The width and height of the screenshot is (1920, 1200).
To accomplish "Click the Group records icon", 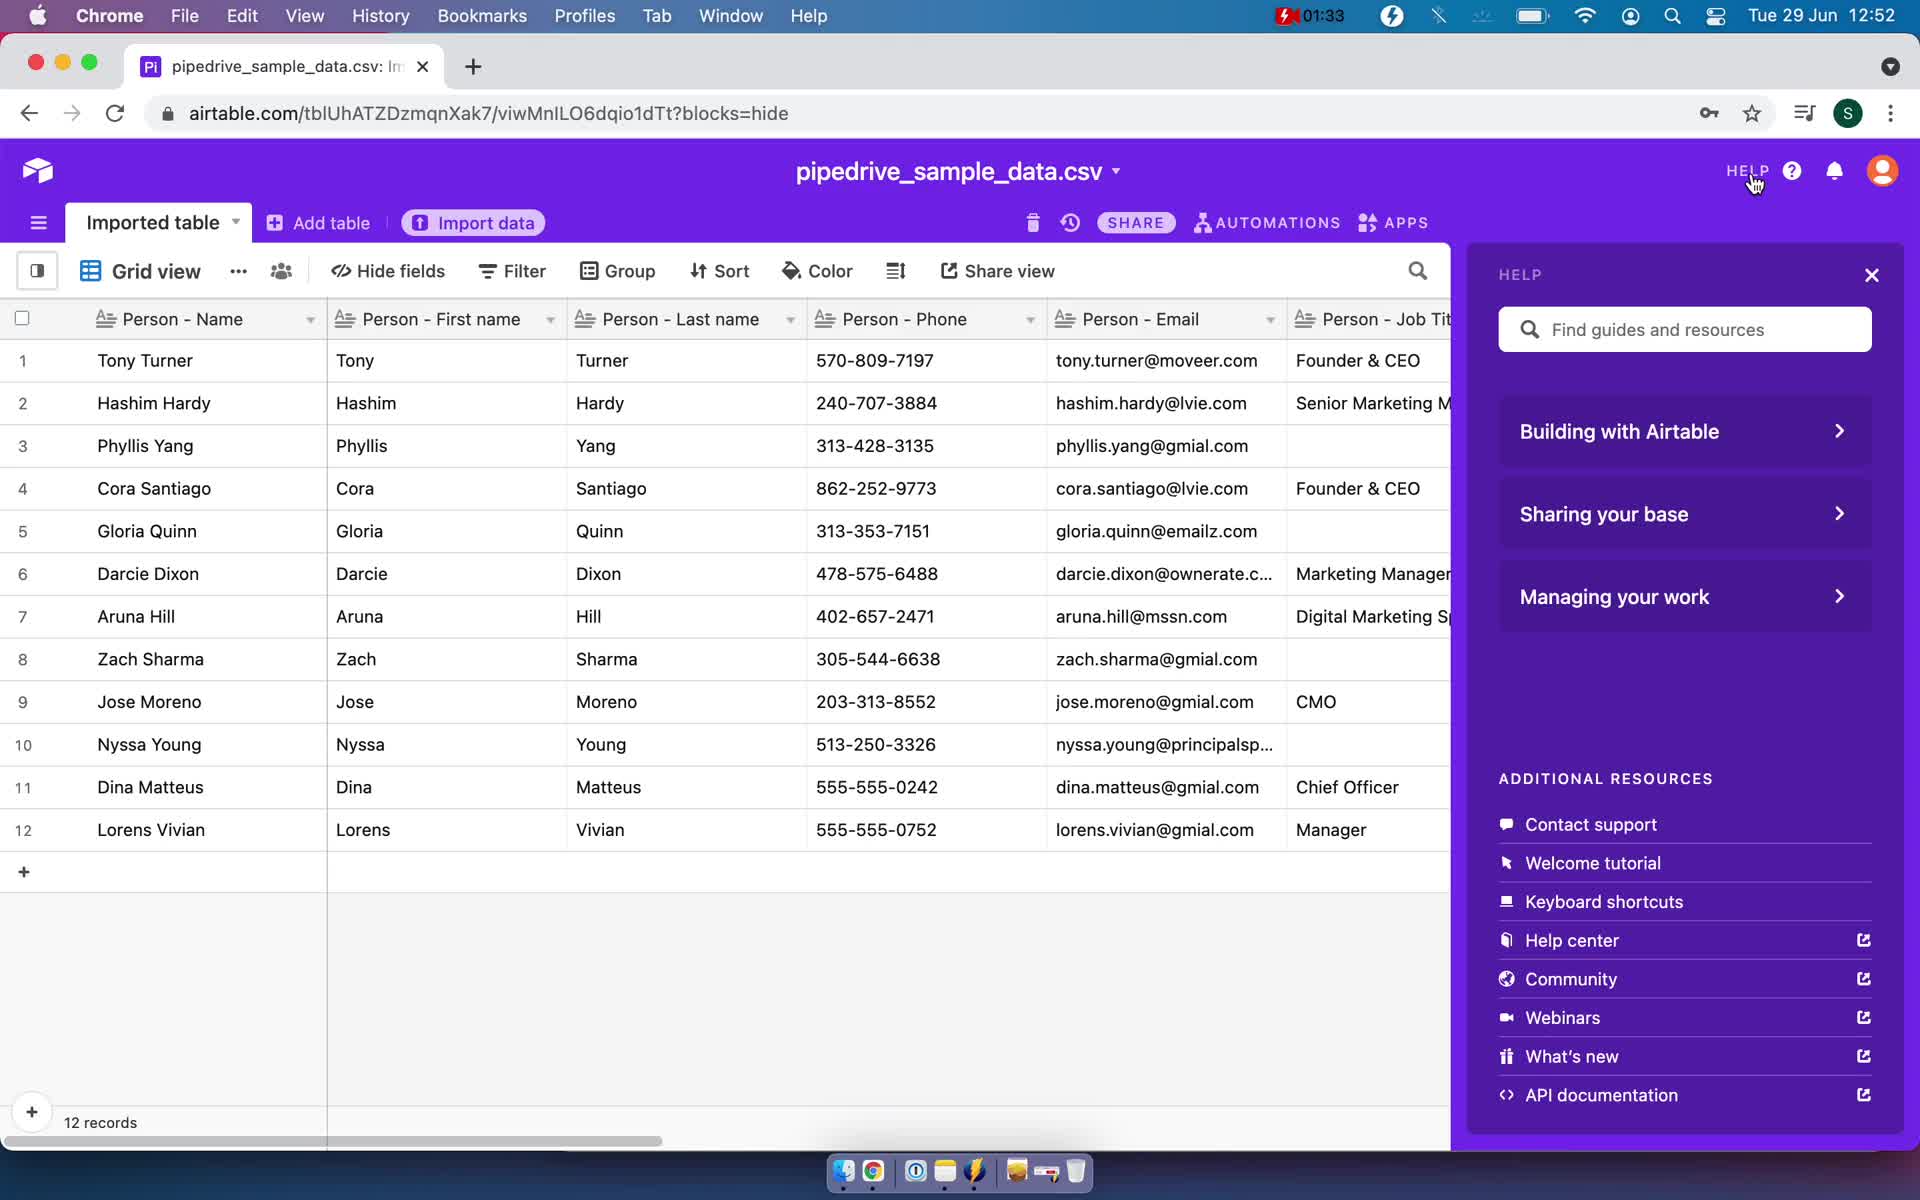I will coord(617,271).
